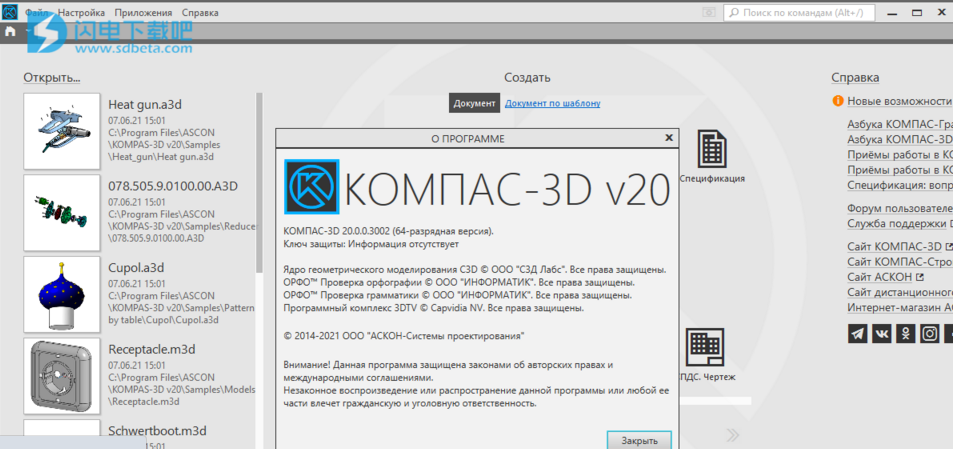The width and height of the screenshot is (953, 449).
Task: Open the Сайт дистанционного обучения link
Action: pyautogui.click(x=900, y=292)
